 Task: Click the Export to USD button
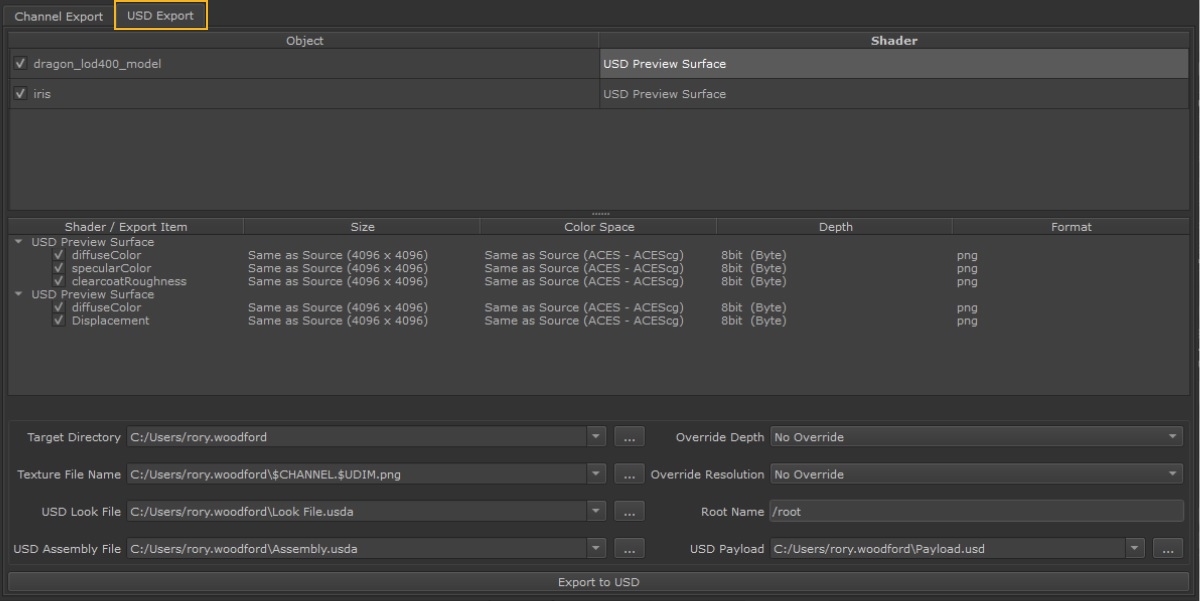coord(598,582)
